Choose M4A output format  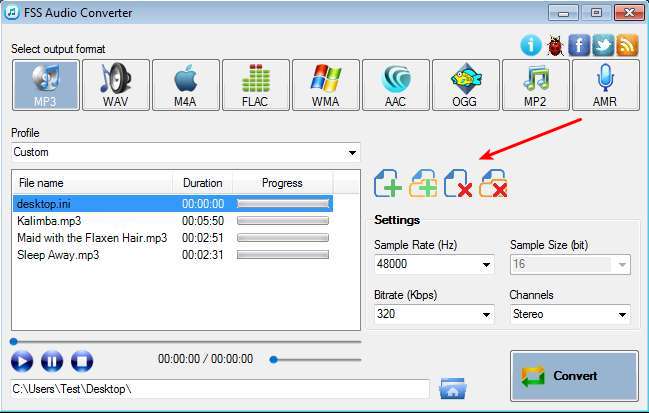(x=186, y=85)
